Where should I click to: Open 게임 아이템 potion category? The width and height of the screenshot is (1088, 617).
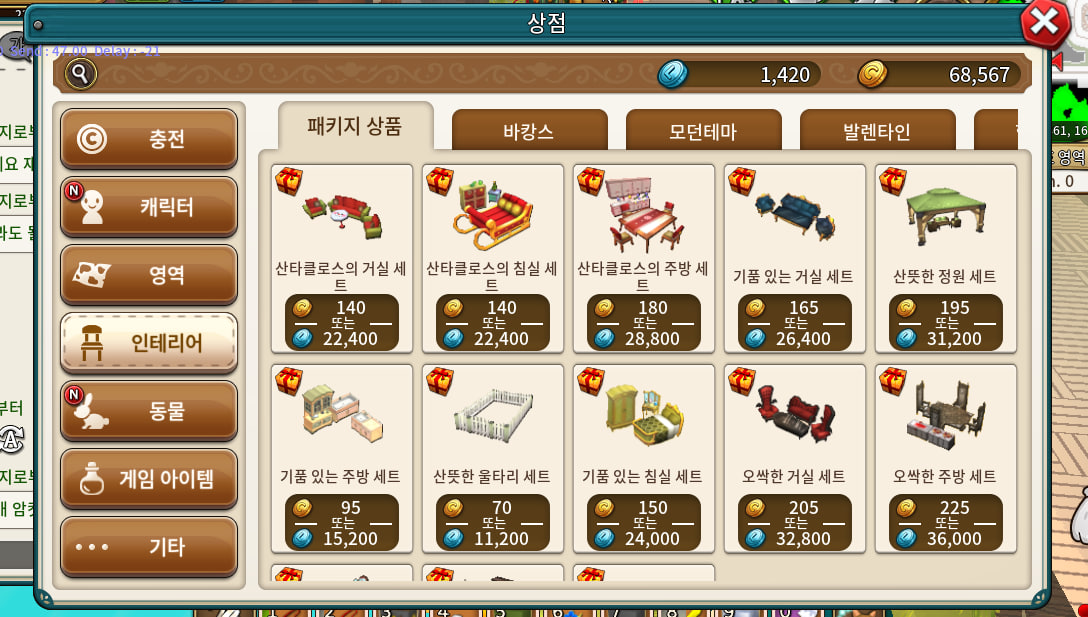pos(149,479)
